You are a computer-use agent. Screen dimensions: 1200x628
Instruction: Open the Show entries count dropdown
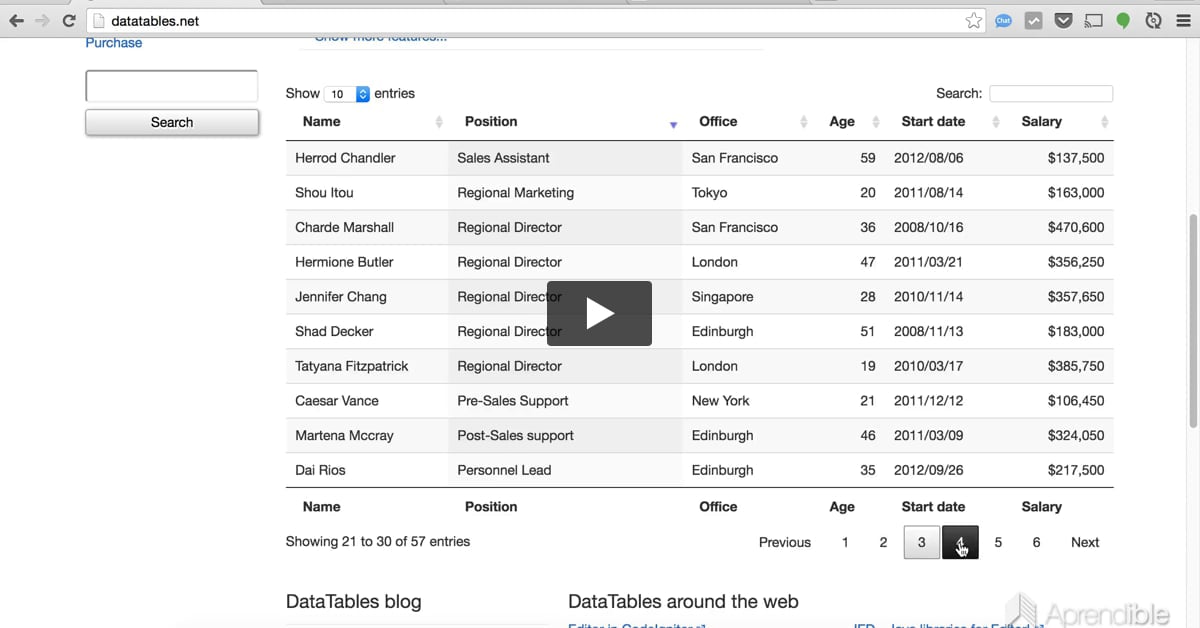(x=347, y=94)
